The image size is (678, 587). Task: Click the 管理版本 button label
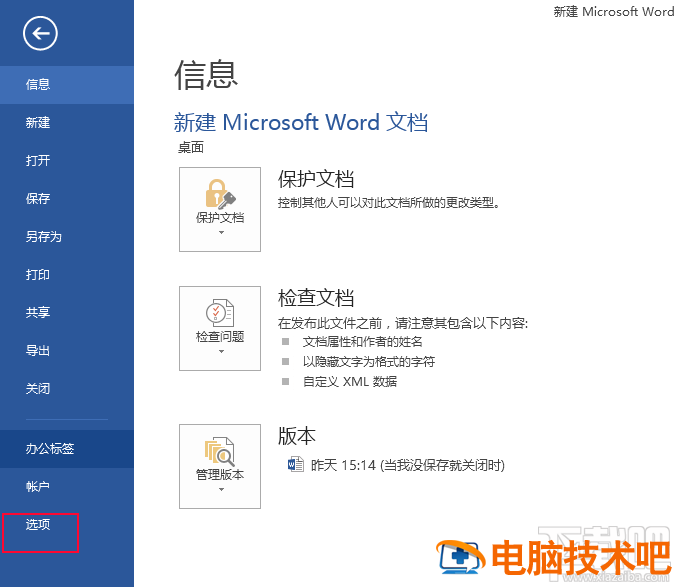coord(220,475)
